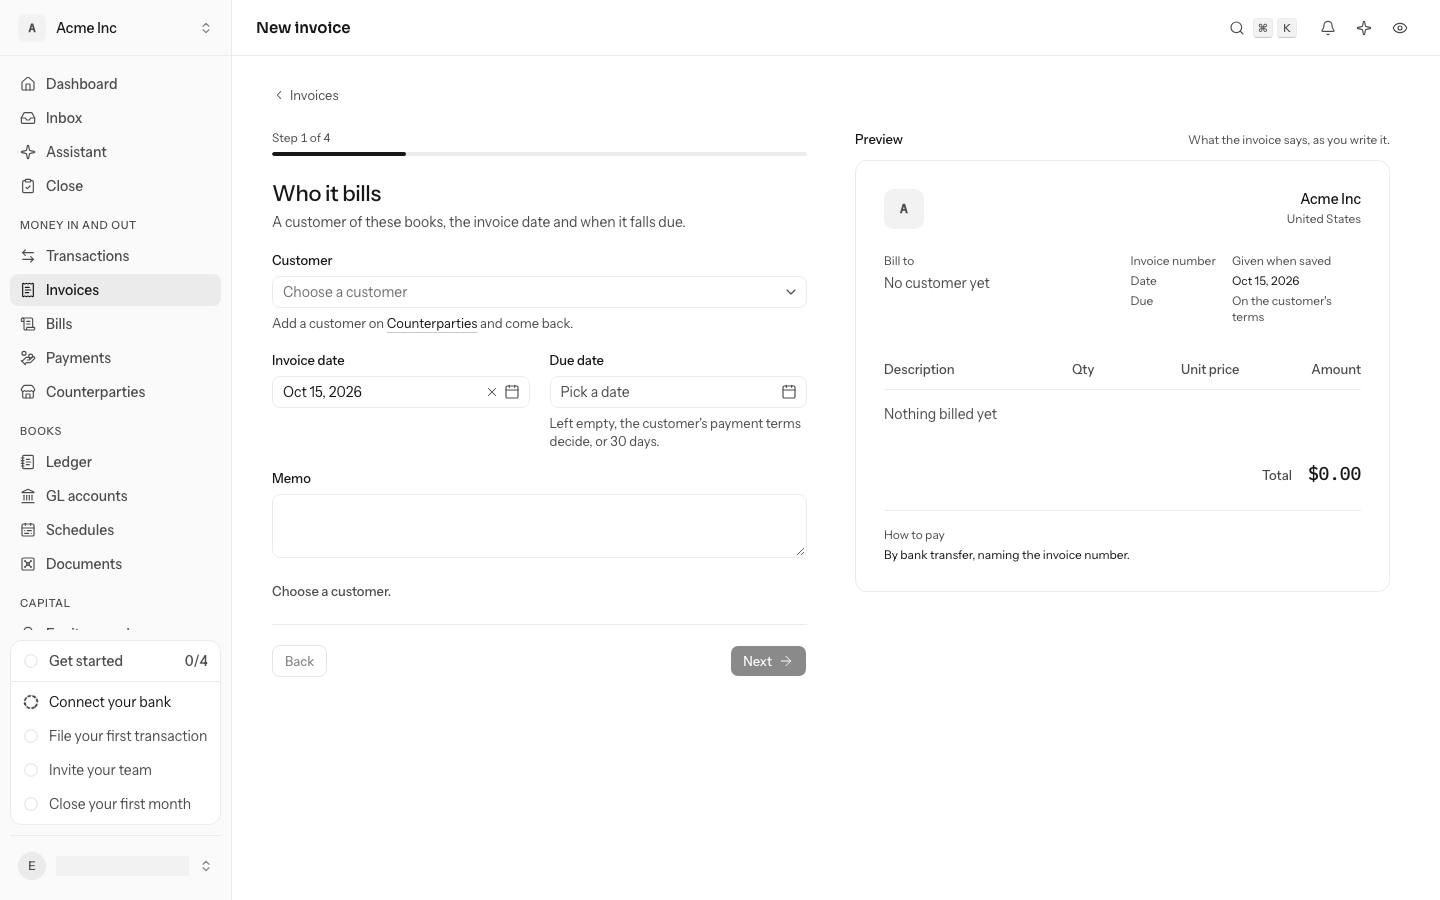Image resolution: width=1440 pixels, height=900 pixels.
Task: Check off Invite your team step
Action: tap(31, 770)
